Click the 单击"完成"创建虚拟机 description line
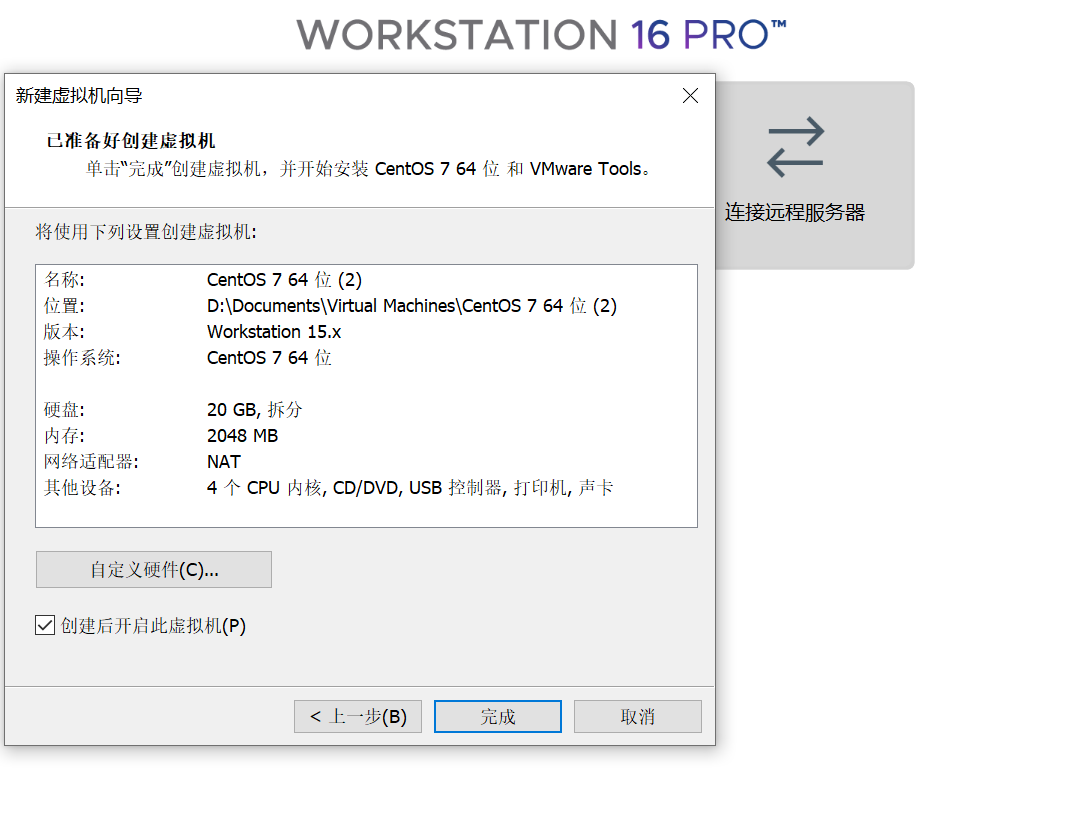 [x=368, y=169]
